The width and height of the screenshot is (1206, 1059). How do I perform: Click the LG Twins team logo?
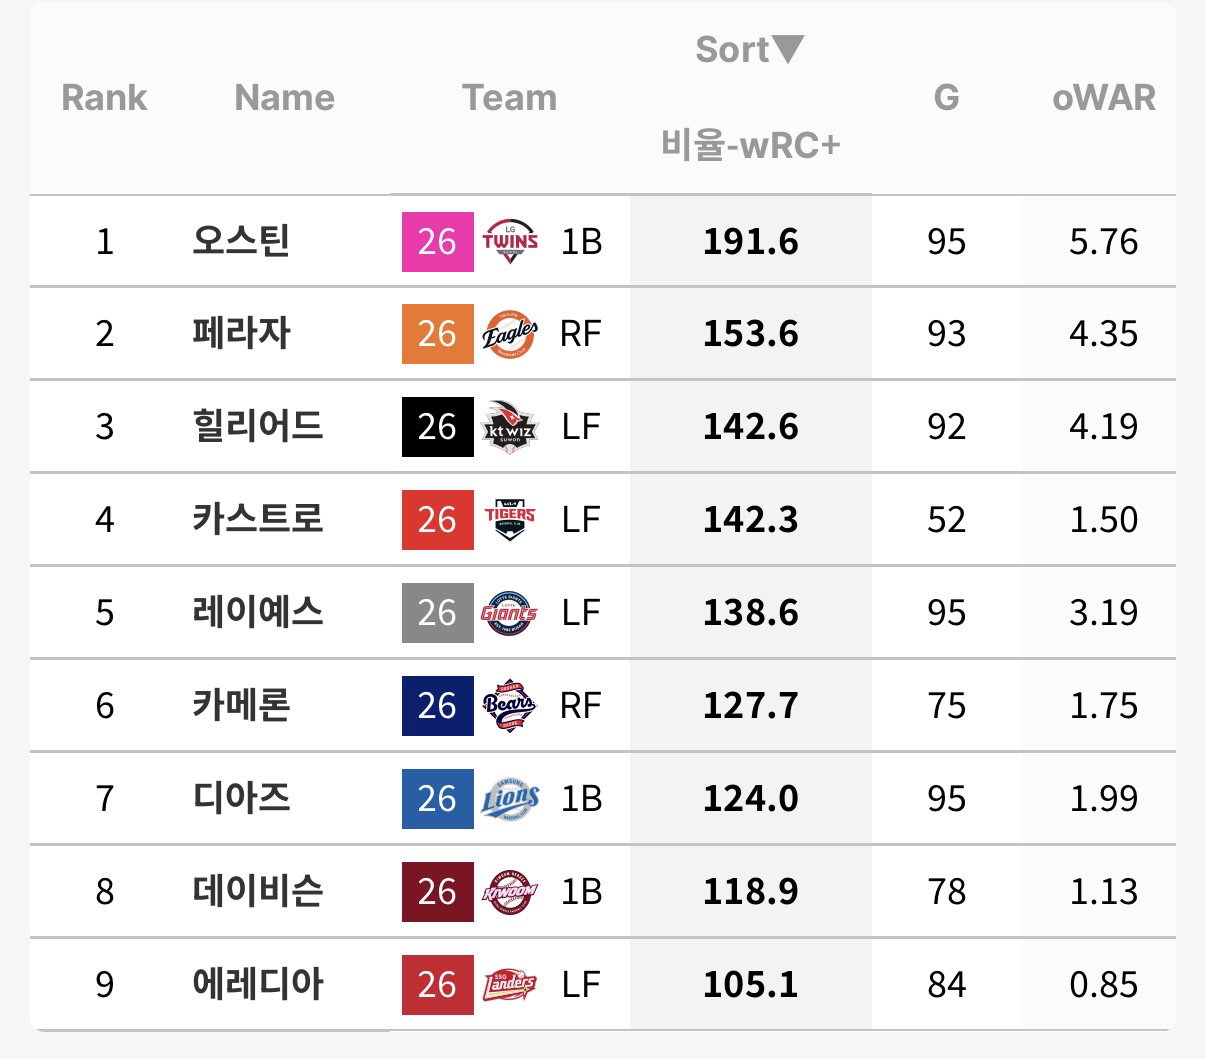[510, 241]
